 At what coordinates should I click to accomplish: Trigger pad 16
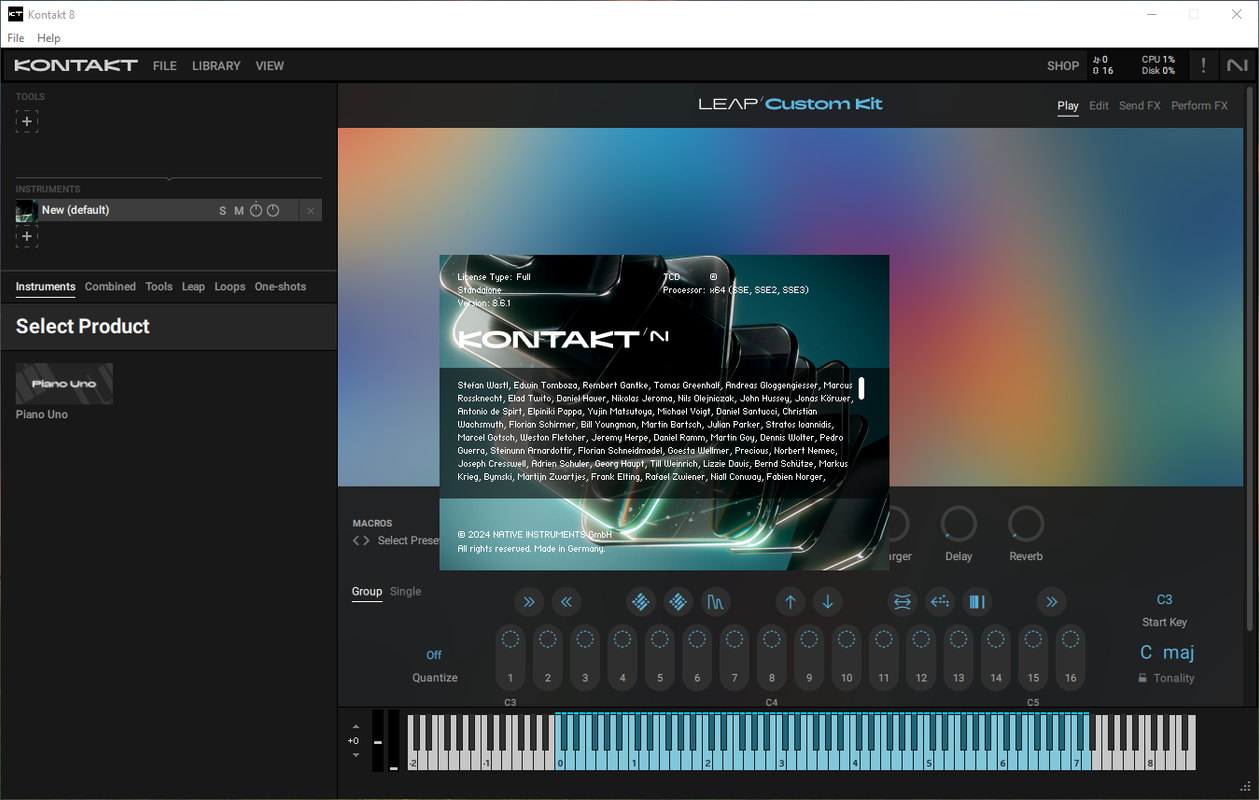(1070, 657)
